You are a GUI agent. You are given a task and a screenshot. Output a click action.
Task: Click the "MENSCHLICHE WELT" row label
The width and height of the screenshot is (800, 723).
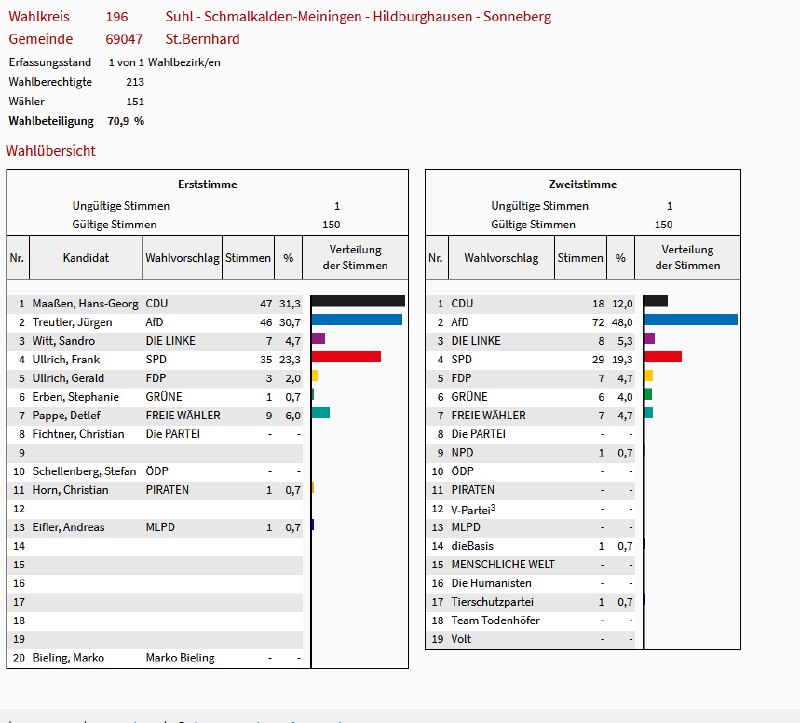(x=503, y=564)
